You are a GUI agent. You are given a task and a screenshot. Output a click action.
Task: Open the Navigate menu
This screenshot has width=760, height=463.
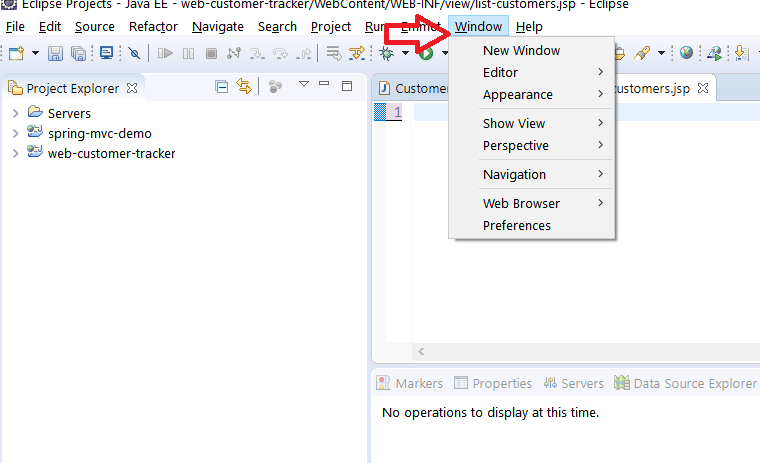(218, 27)
